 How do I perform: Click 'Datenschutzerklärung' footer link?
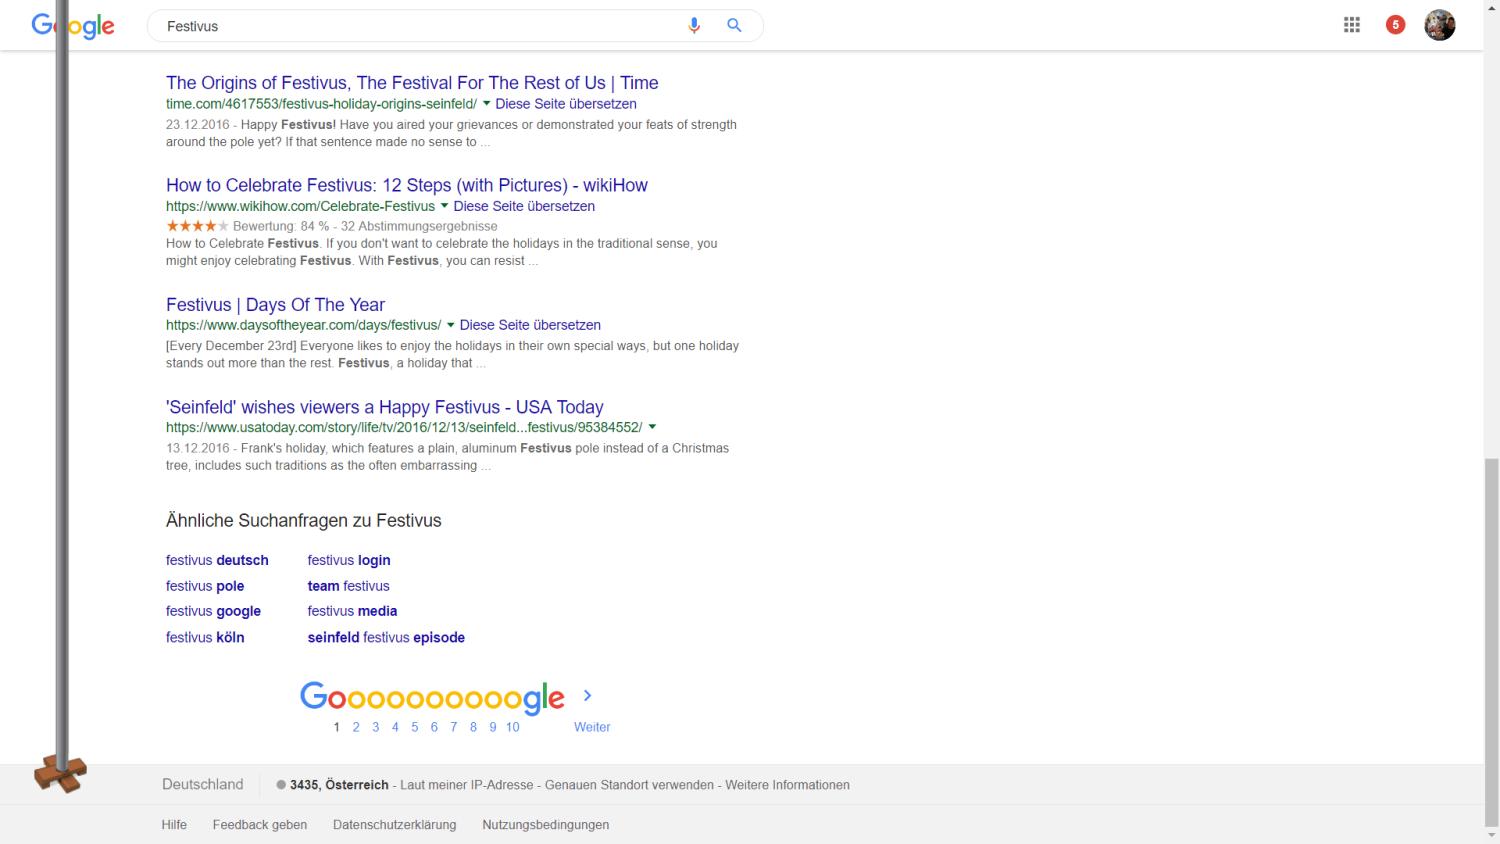(x=394, y=825)
